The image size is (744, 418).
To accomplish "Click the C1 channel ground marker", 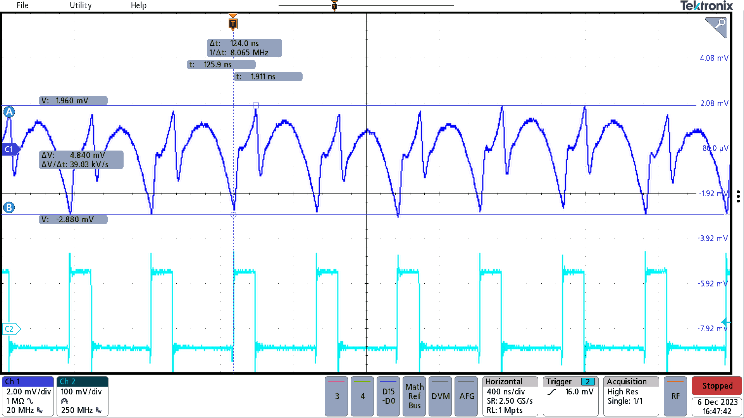I will pyautogui.click(x=9, y=149).
